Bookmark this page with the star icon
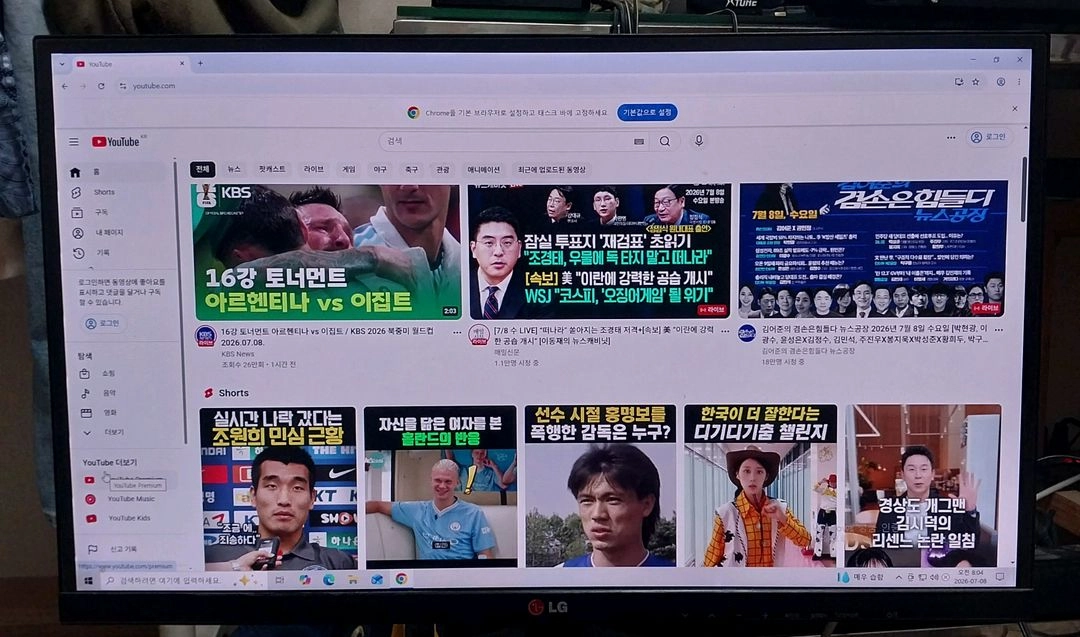 coord(976,82)
